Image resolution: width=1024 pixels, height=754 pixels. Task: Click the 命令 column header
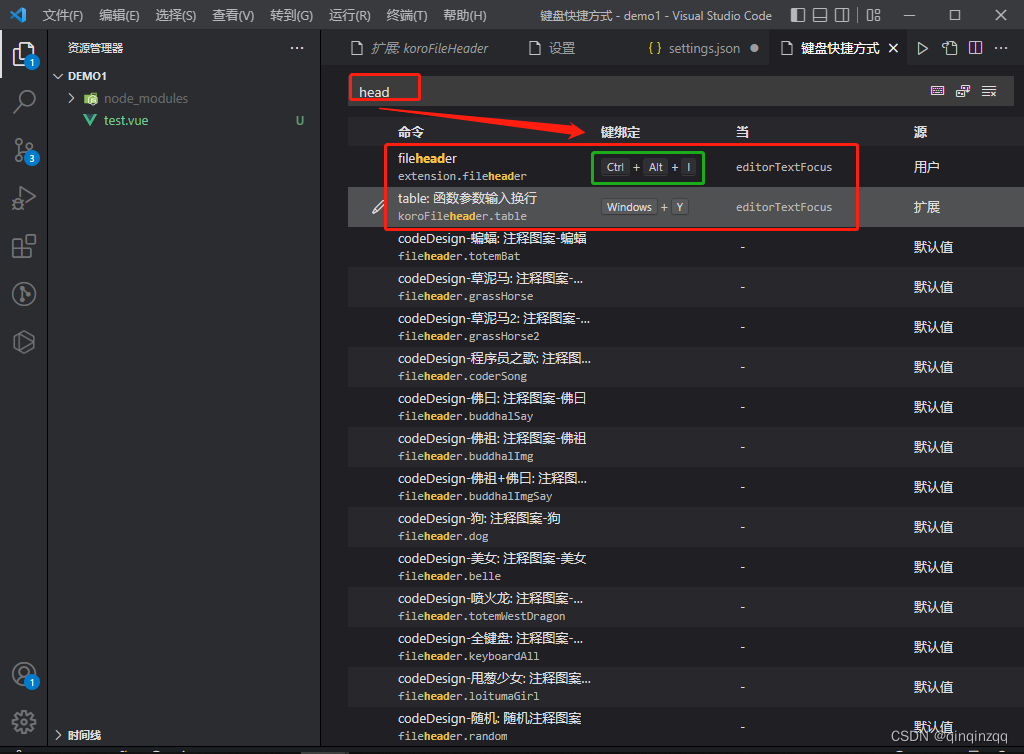(411, 132)
